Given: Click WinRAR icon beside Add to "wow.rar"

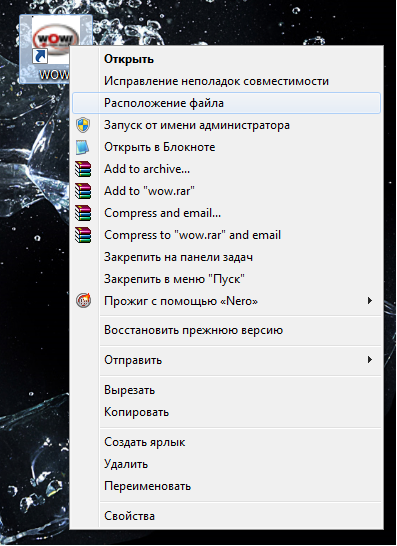Looking at the screenshot, I should coord(83,191).
